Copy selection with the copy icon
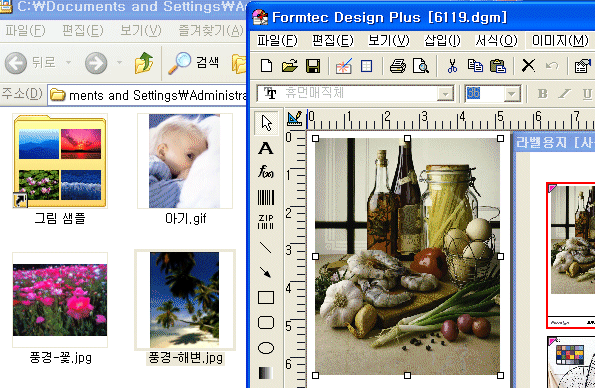Viewport: 595px width, 388px height. point(475,66)
